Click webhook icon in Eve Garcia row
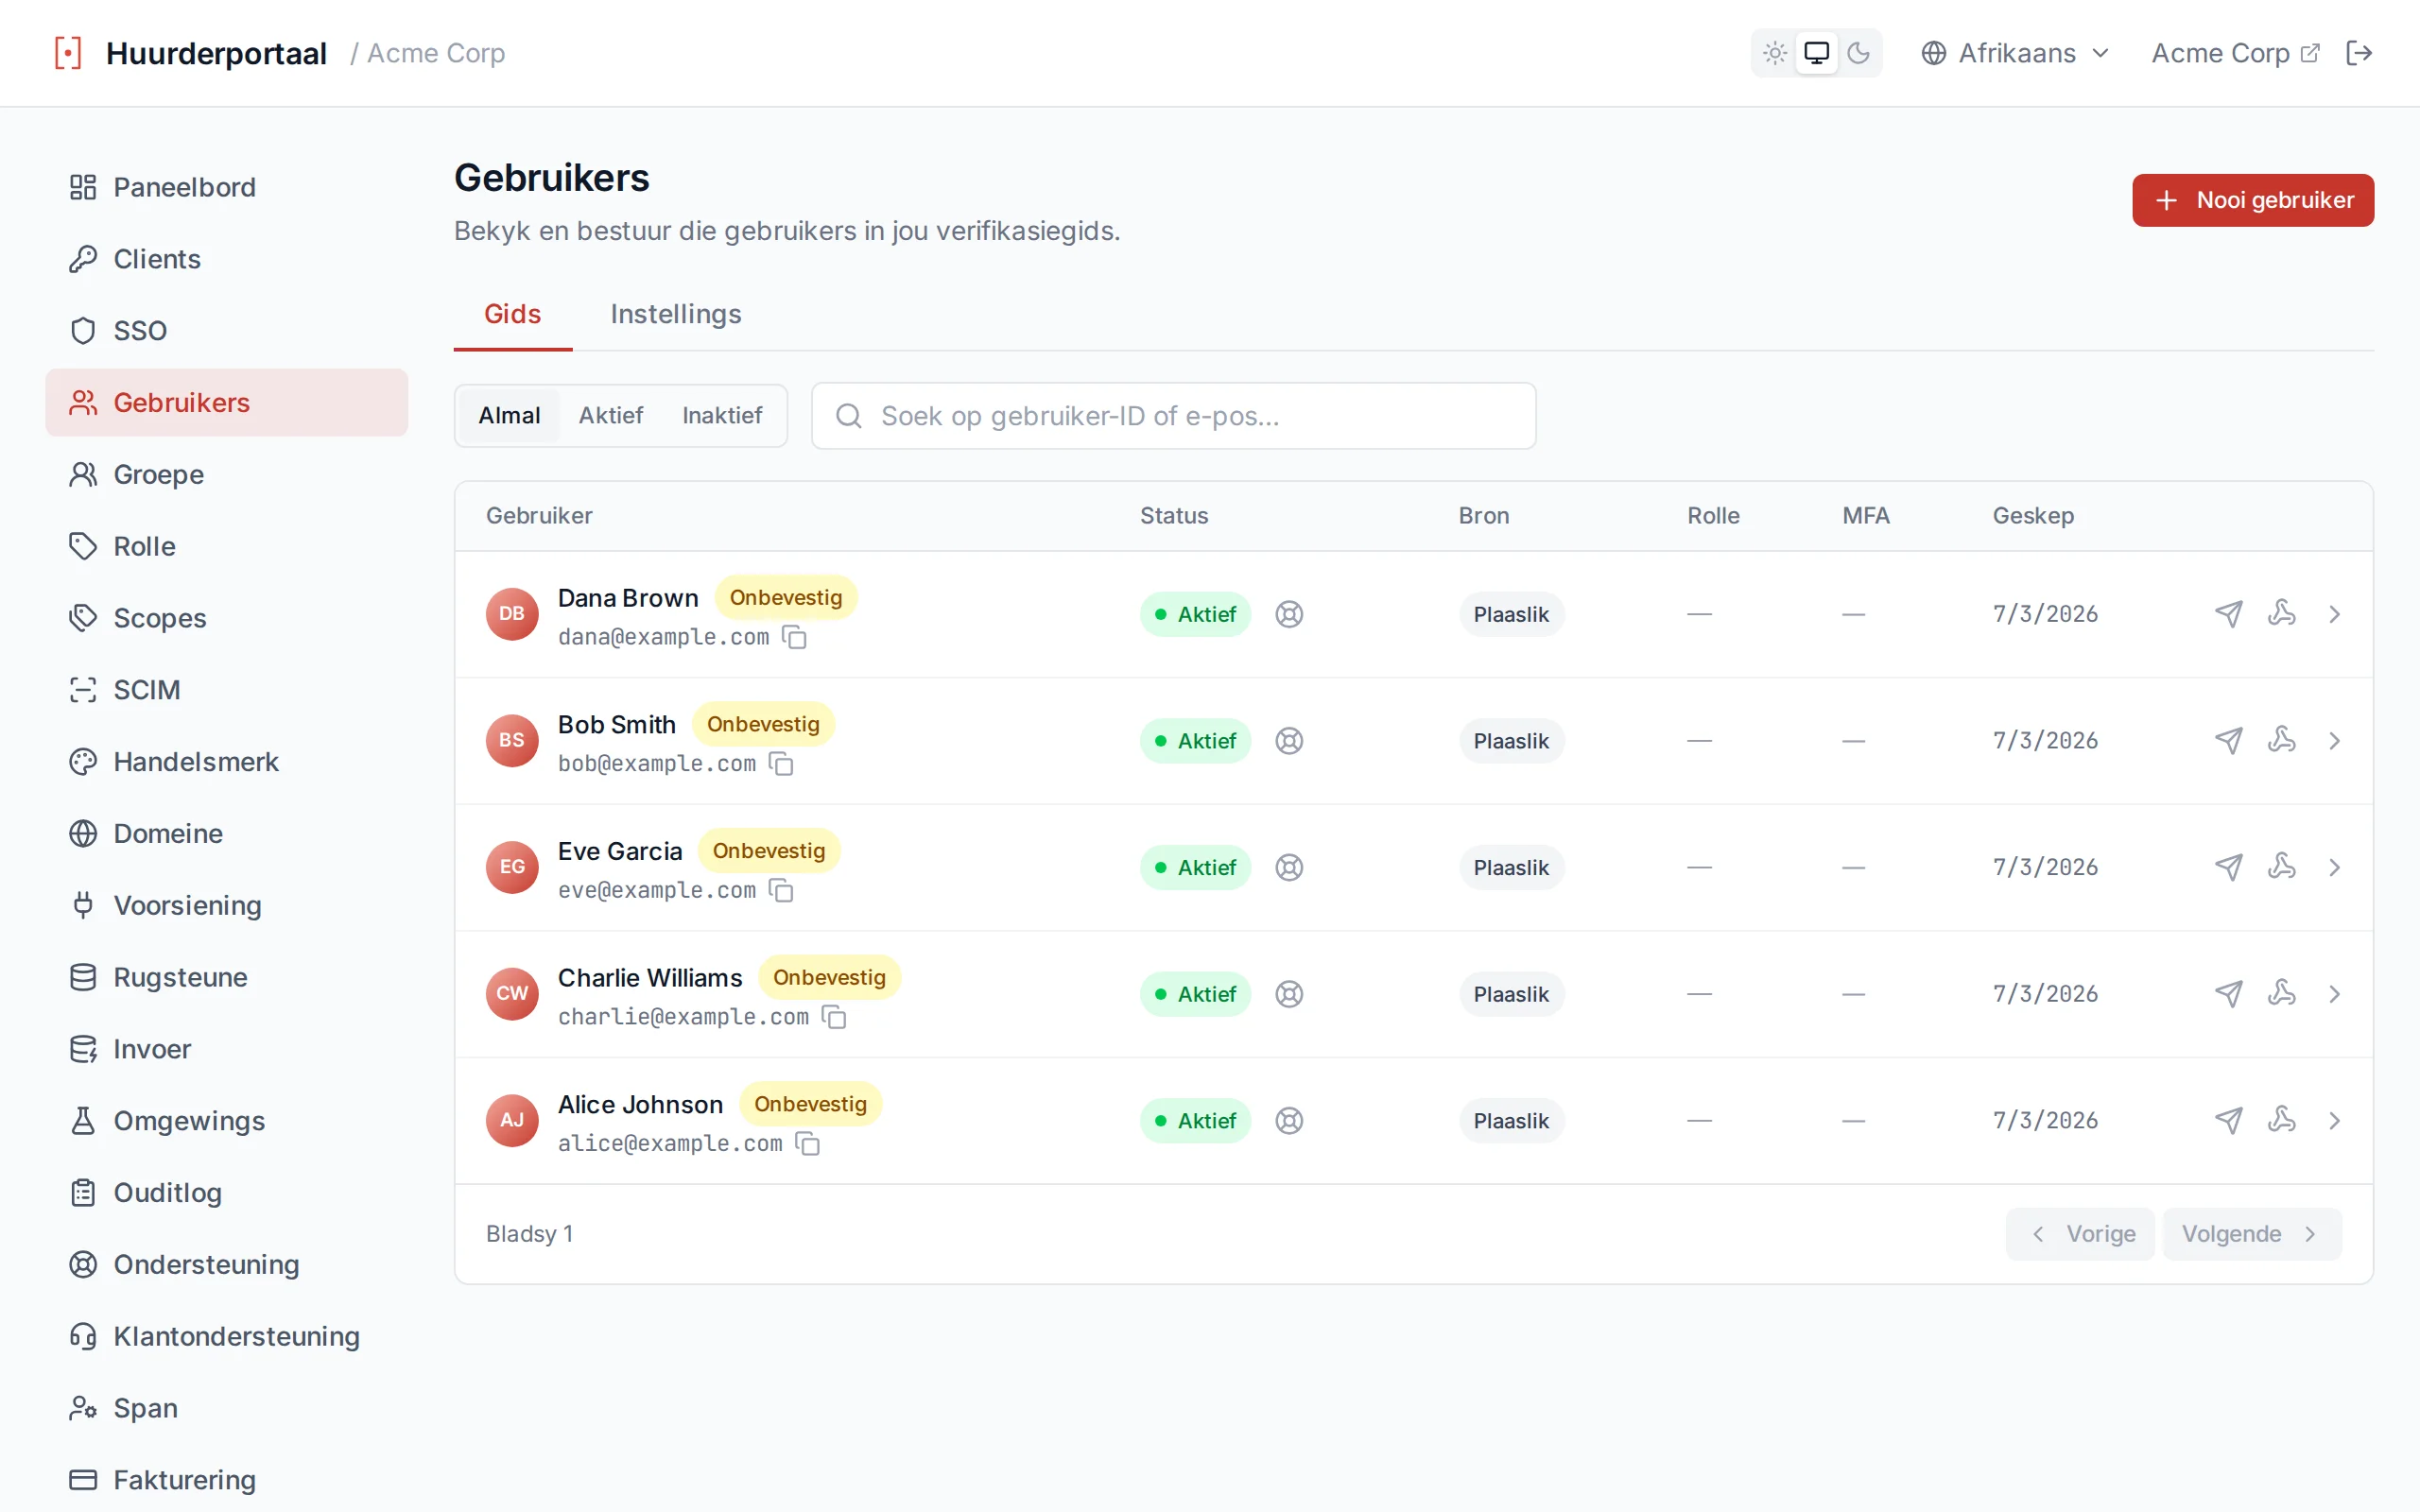This screenshot has width=2420, height=1512. click(x=2281, y=866)
